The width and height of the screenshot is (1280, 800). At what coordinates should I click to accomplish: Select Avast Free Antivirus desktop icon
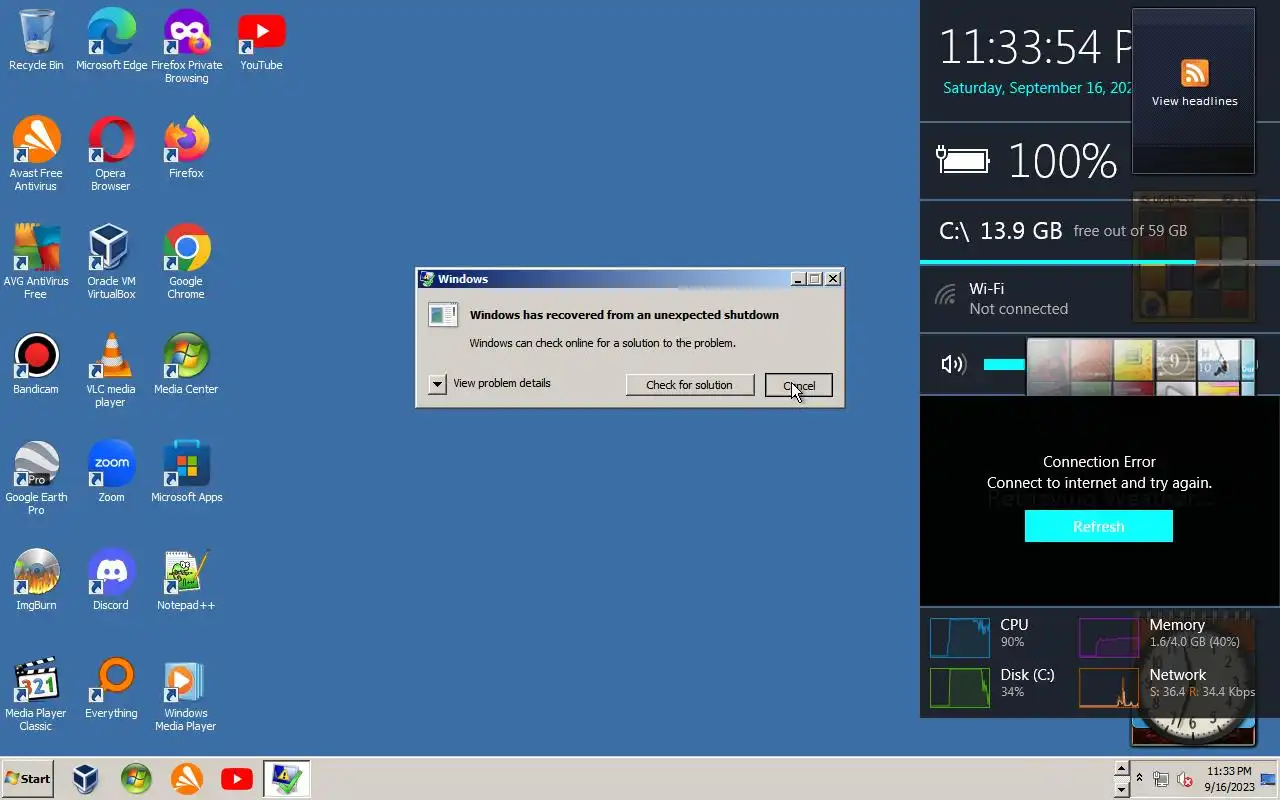36,154
